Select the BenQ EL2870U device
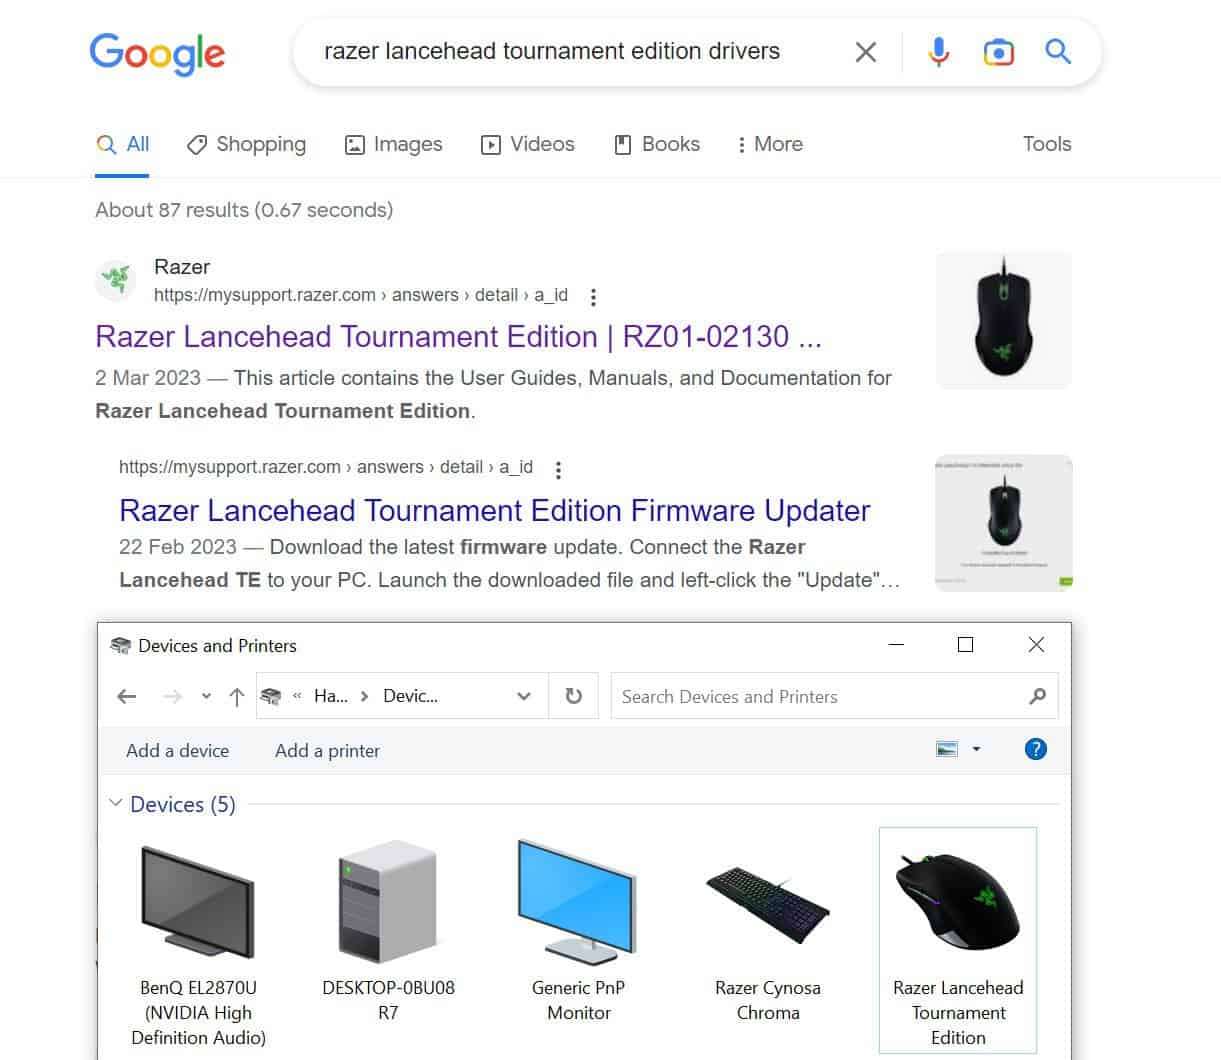Screen dimensions: 1221x1060 [x=198, y=941]
